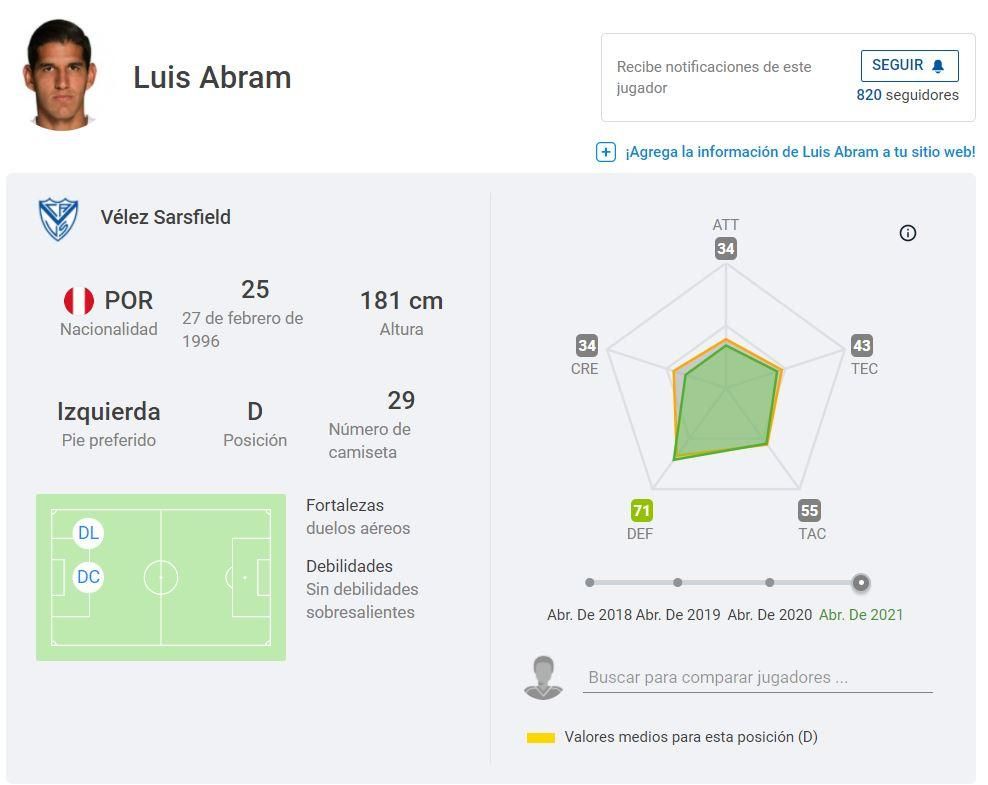Select the Abr. De 2018 timeline point
This screenshot has width=988, height=785.
(590, 582)
